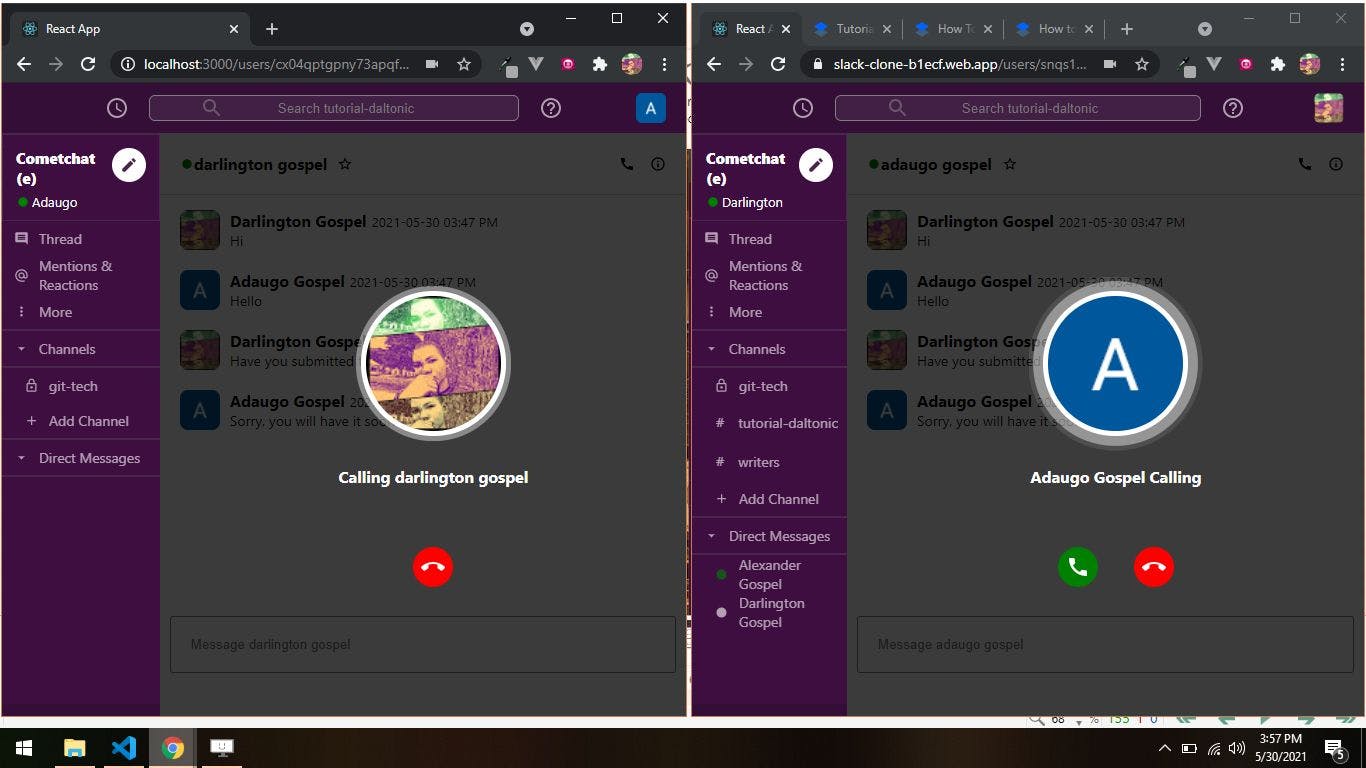The height and width of the screenshot is (768, 1366).
Task: Open the compose pencil icon beside Cometchat
Action: click(x=129, y=164)
